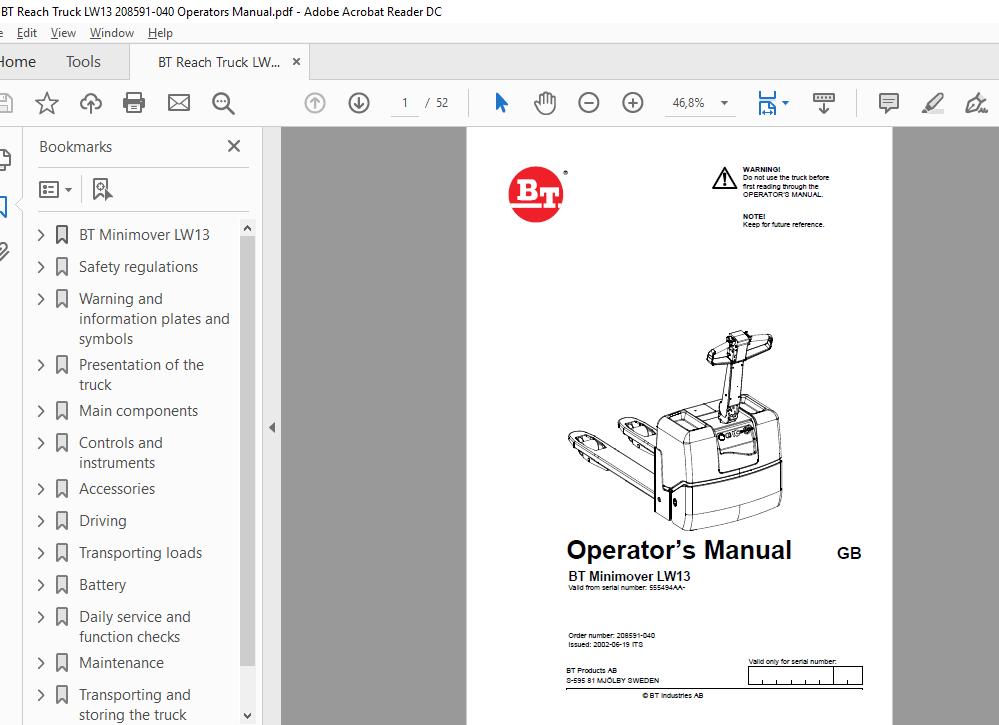Open Battery bookmark
The image size is (999, 725).
103,585
